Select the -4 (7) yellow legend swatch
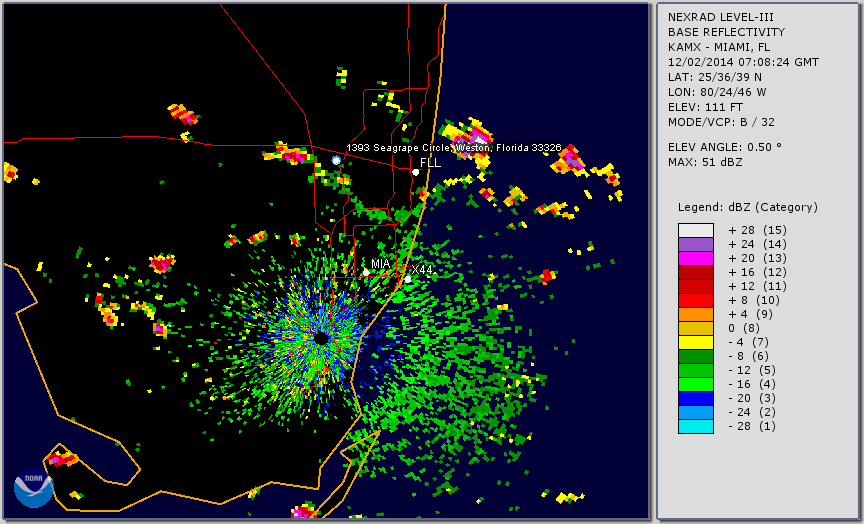This screenshot has width=864, height=524. click(x=696, y=343)
